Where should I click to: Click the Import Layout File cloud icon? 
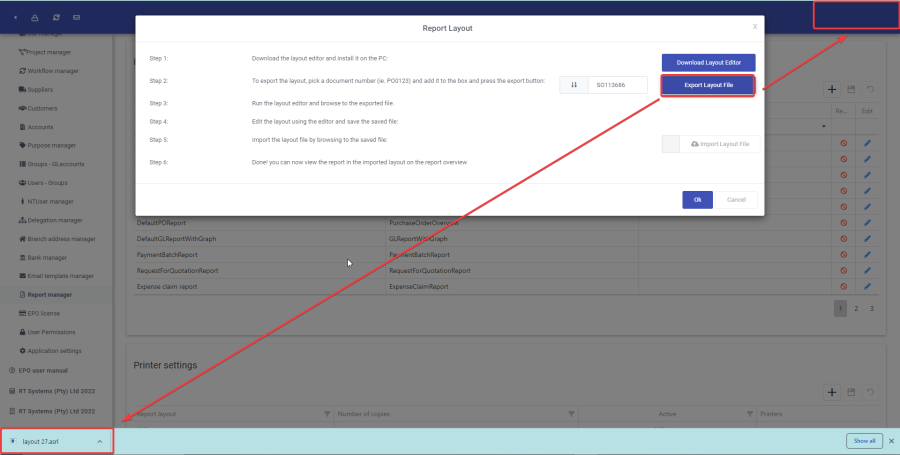click(695, 144)
